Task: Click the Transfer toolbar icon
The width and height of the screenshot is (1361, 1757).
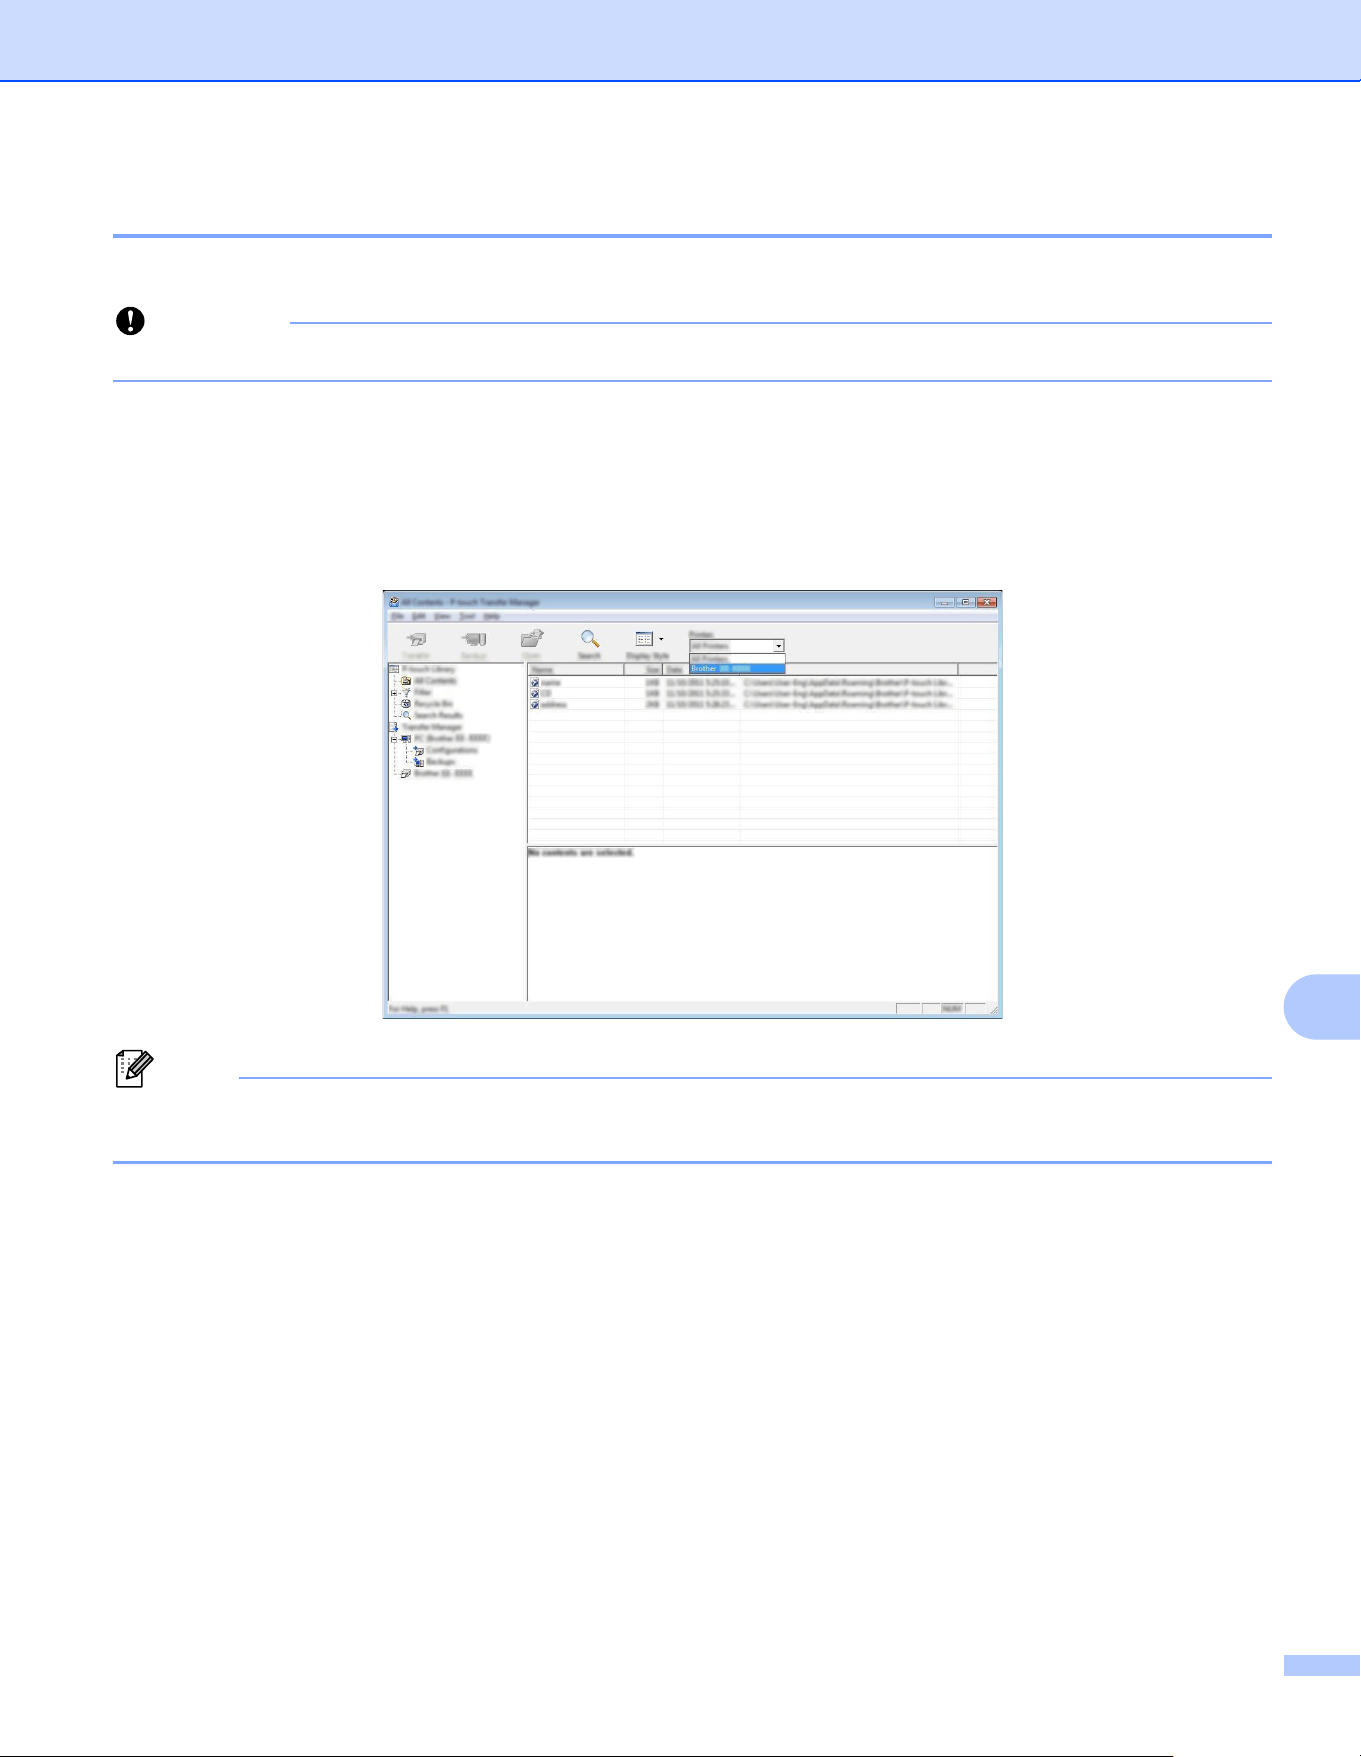Action: pos(416,639)
